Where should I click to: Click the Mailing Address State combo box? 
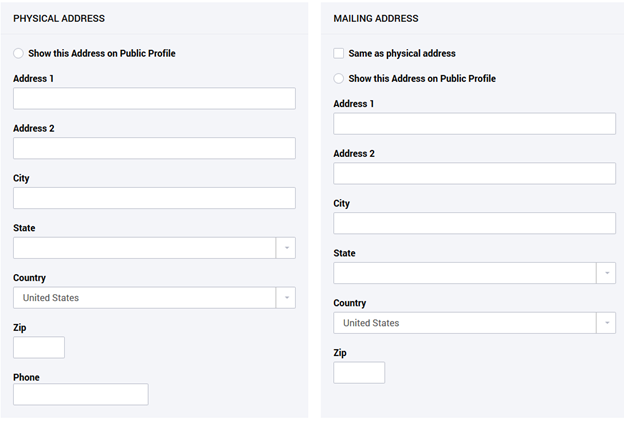tap(463, 273)
